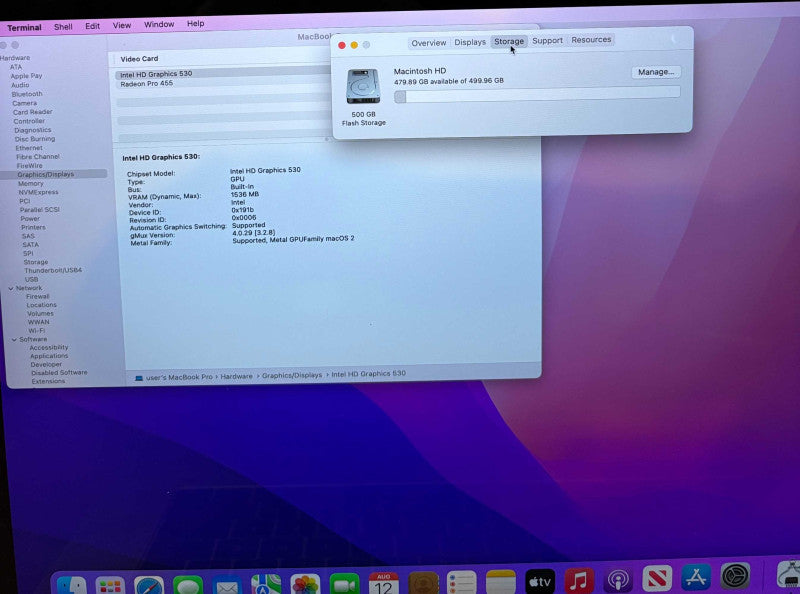Select the Storage tab
This screenshot has width=800, height=594.
509,41
